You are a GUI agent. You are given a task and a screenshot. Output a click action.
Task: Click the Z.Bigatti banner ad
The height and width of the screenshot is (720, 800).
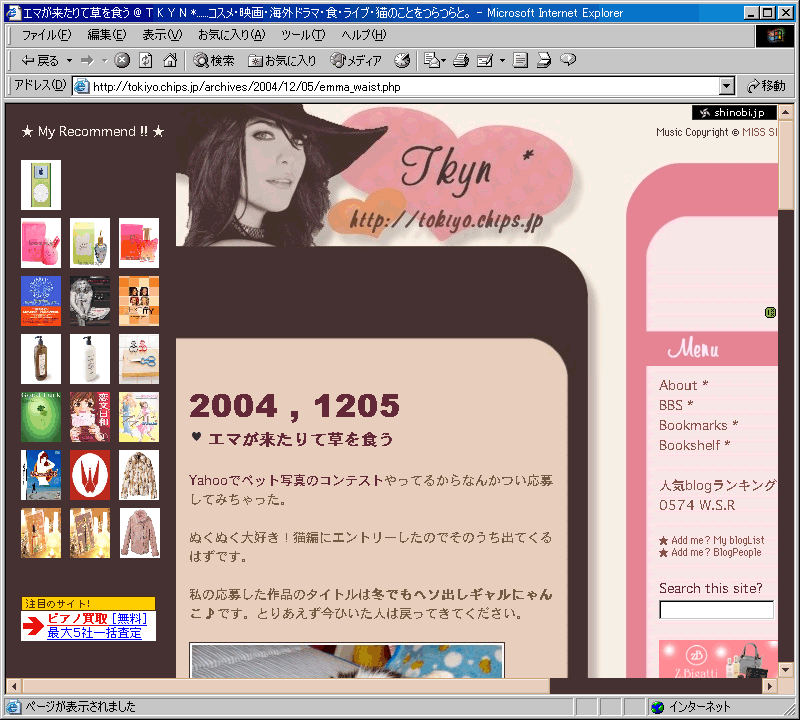pyautogui.click(x=718, y=659)
